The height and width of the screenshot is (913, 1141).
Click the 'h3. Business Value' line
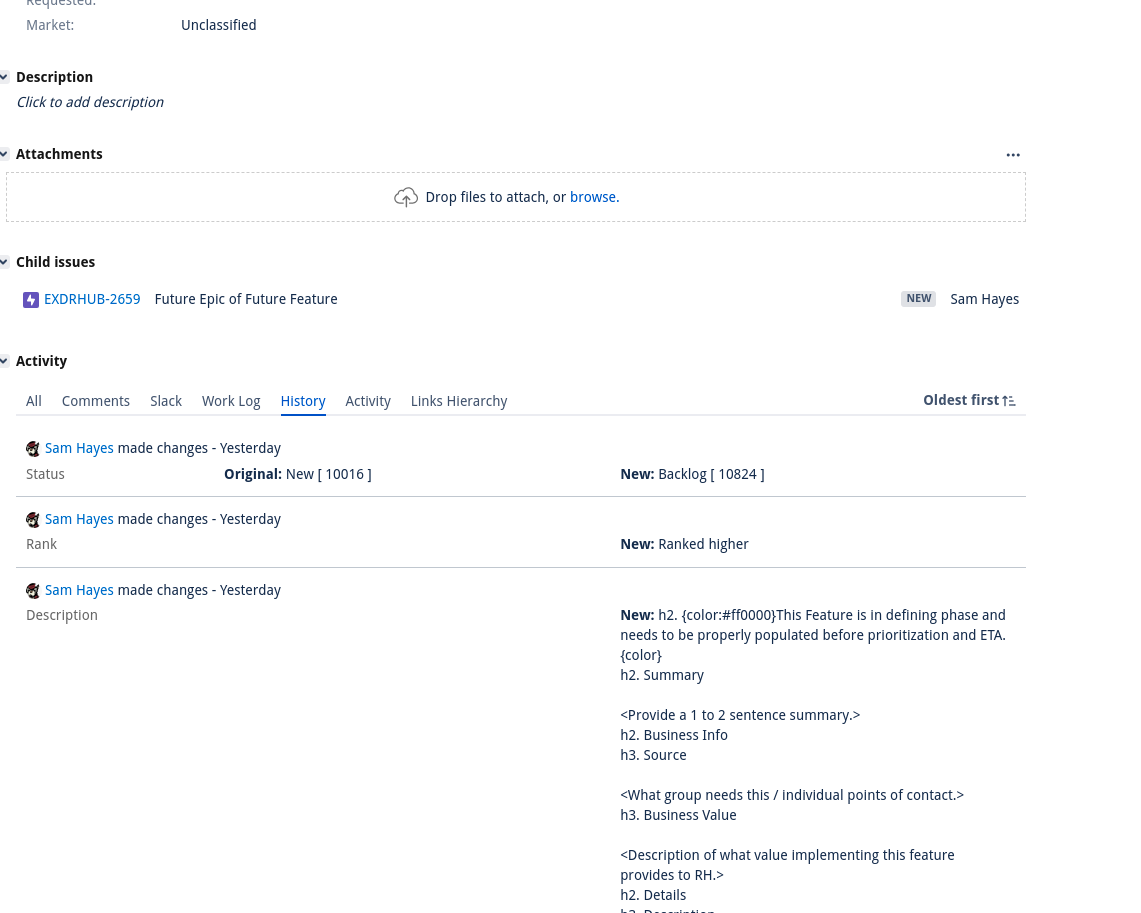[678, 815]
